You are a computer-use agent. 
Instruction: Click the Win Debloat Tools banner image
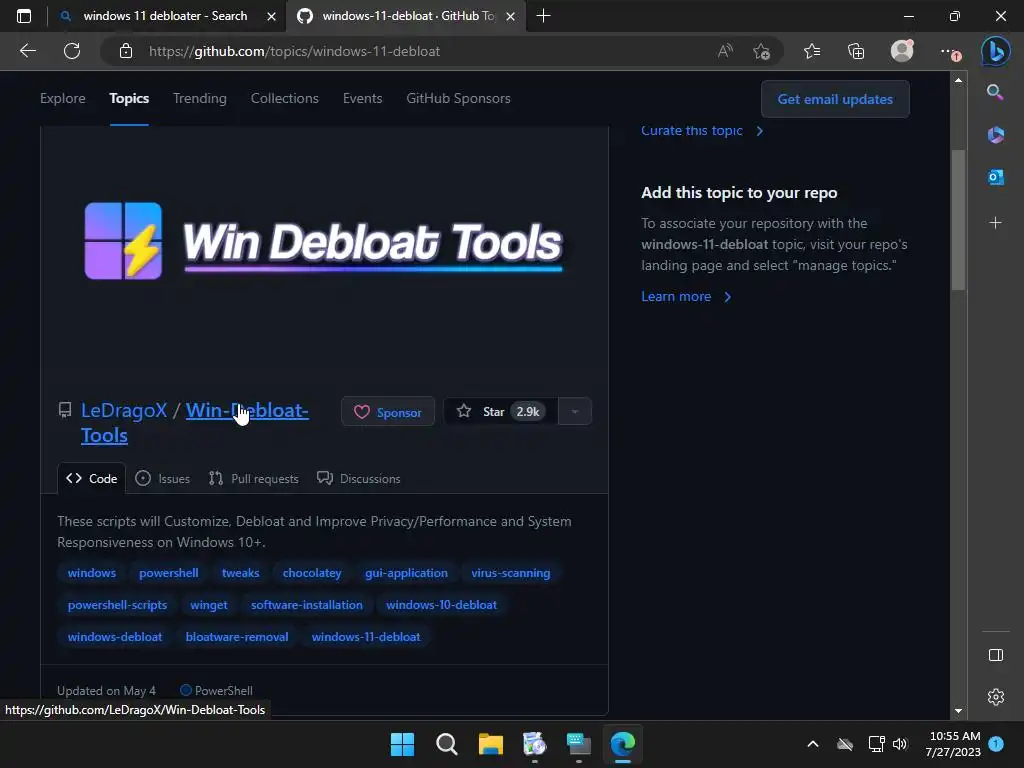[x=324, y=242]
